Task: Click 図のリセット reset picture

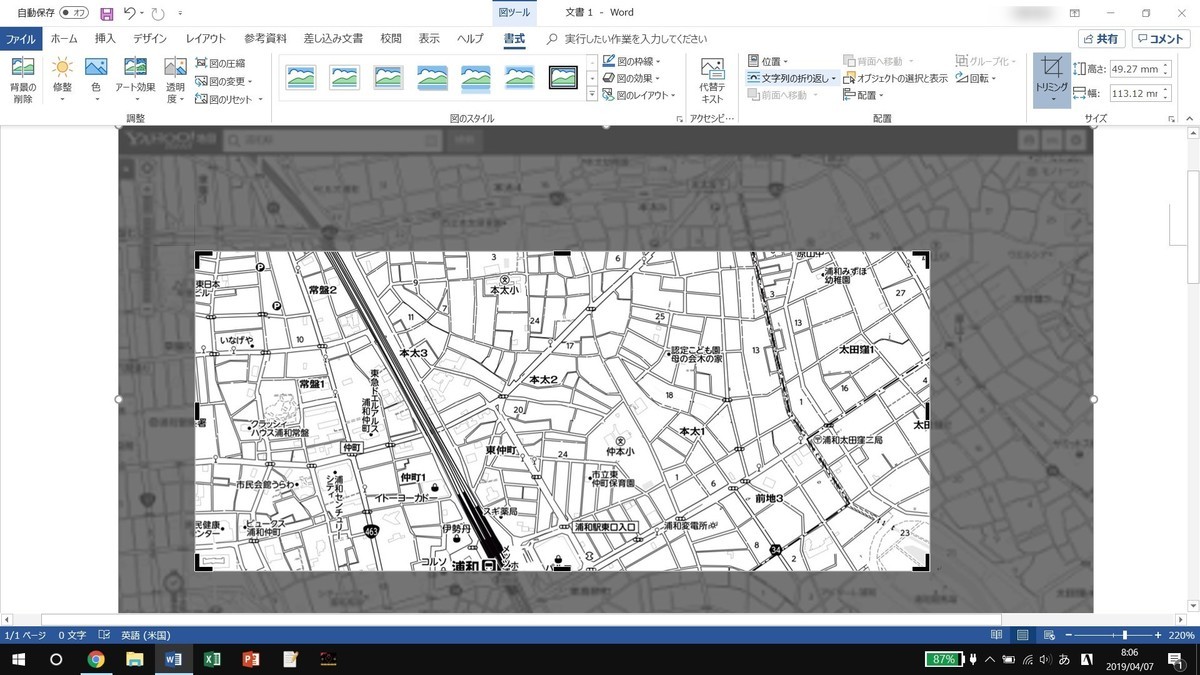Action: tap(229, 99)
